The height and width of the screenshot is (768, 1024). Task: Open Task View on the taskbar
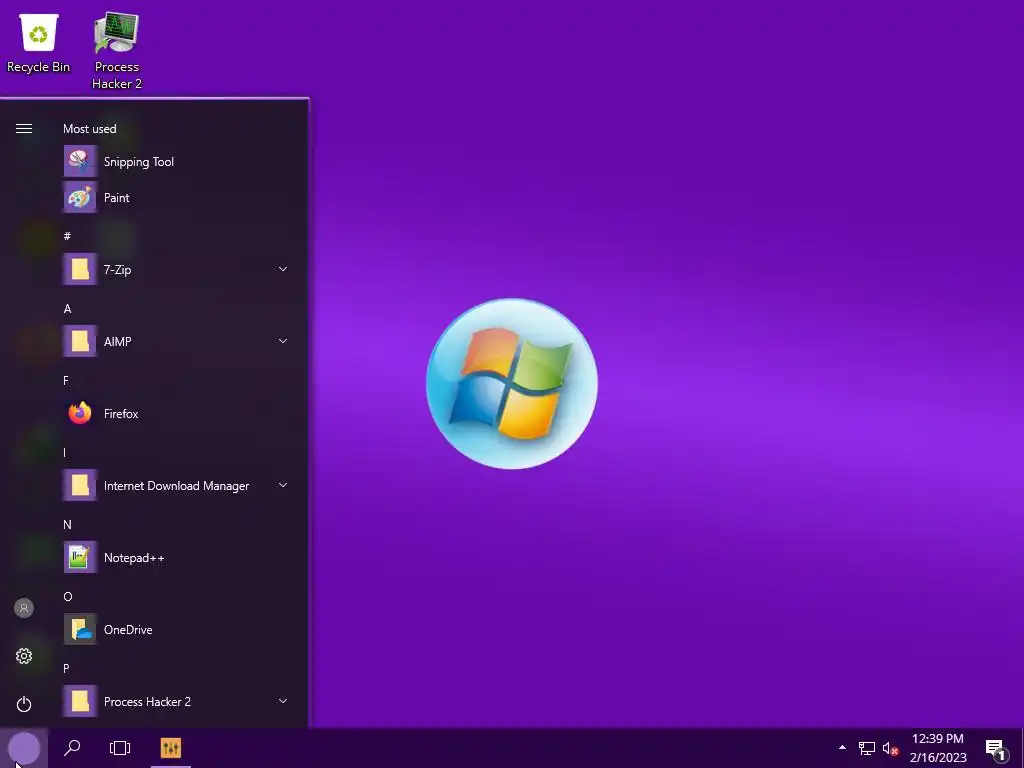pos(120,748)
